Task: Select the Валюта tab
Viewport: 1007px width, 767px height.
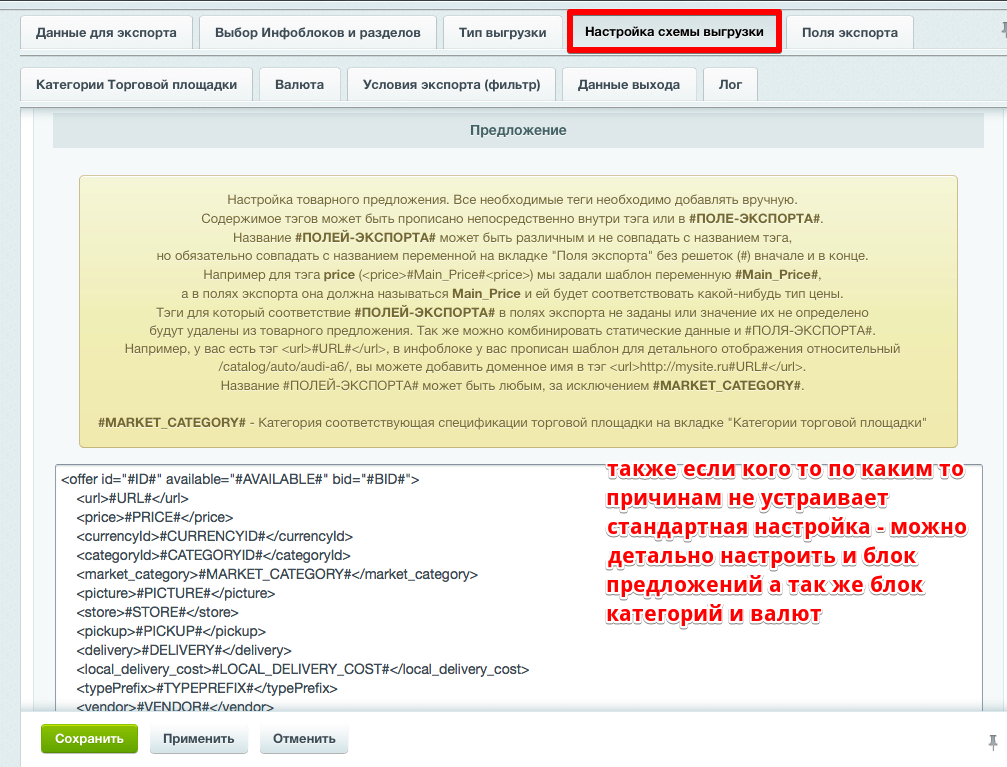Action: tap(299, 84)
